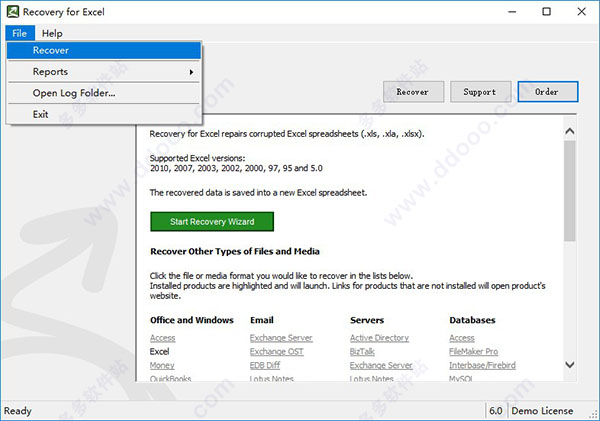Viewport: 600px width, 421px height.
Task: Open the EDB Diff link
Action: [265, 365]
